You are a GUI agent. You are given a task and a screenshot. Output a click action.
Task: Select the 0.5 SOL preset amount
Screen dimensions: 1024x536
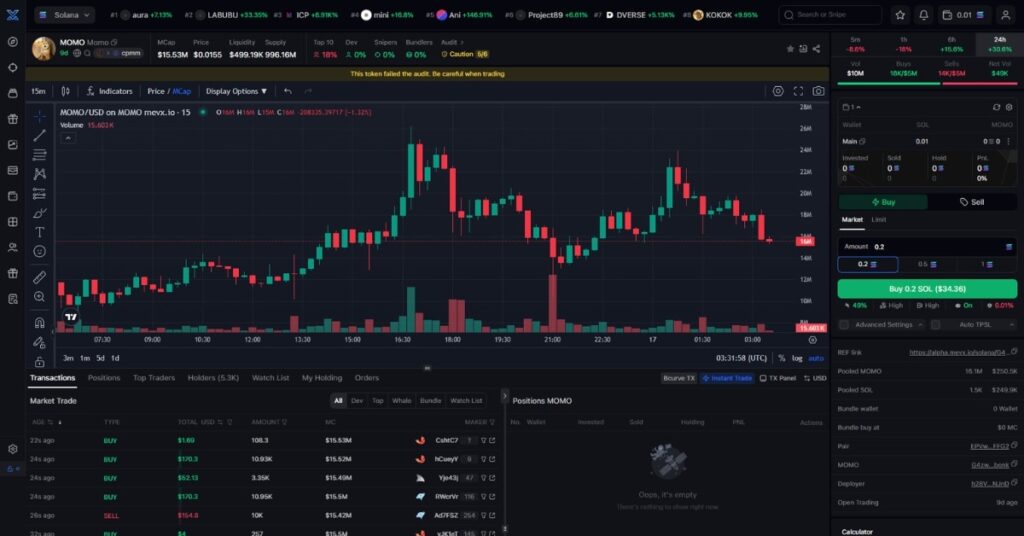pos(927,264)
